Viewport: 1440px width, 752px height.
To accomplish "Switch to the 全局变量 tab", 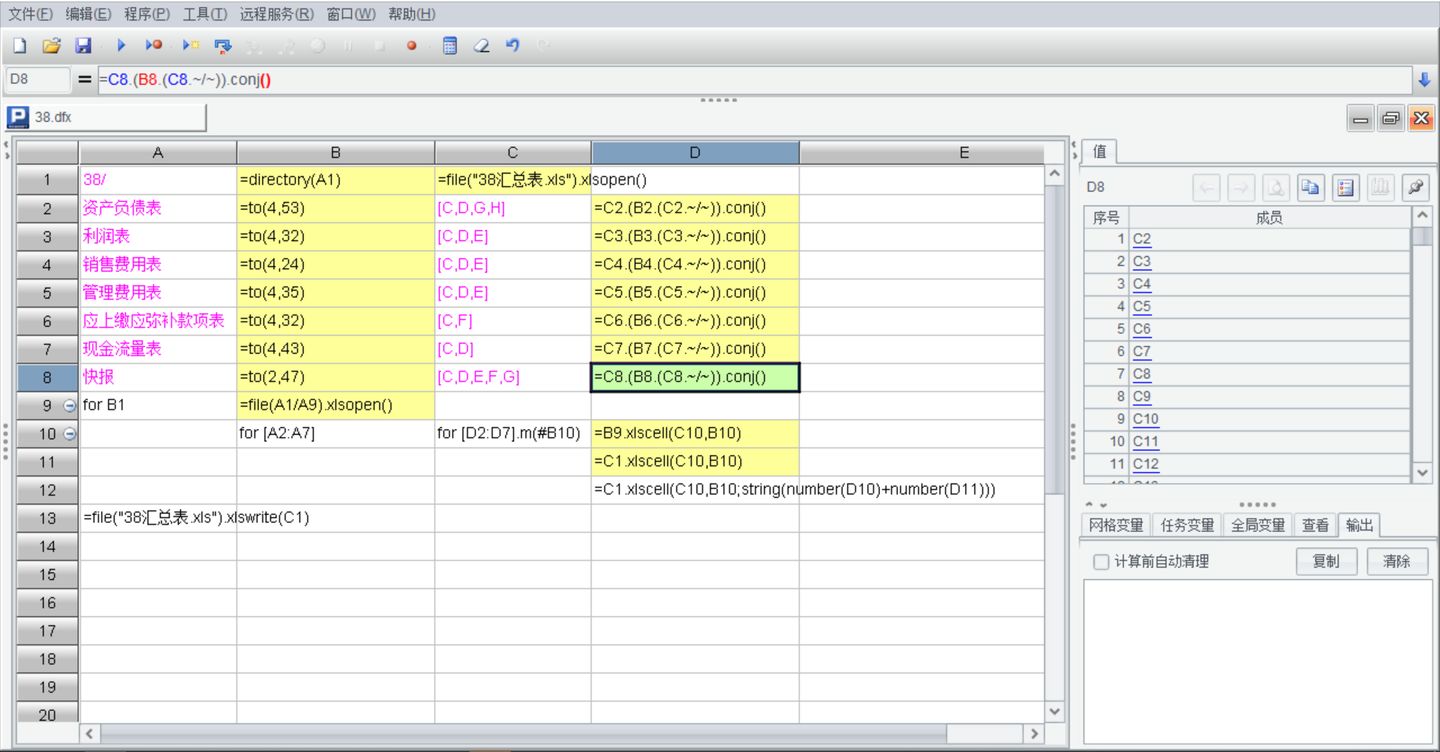I will pyautogui.click(x=1258, y=526).
